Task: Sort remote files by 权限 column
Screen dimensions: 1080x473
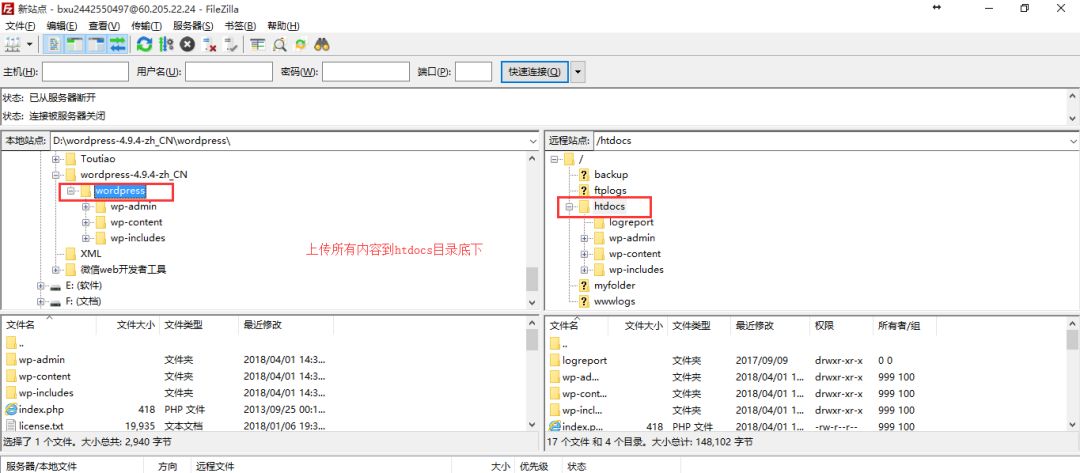Action: [824, 326]
